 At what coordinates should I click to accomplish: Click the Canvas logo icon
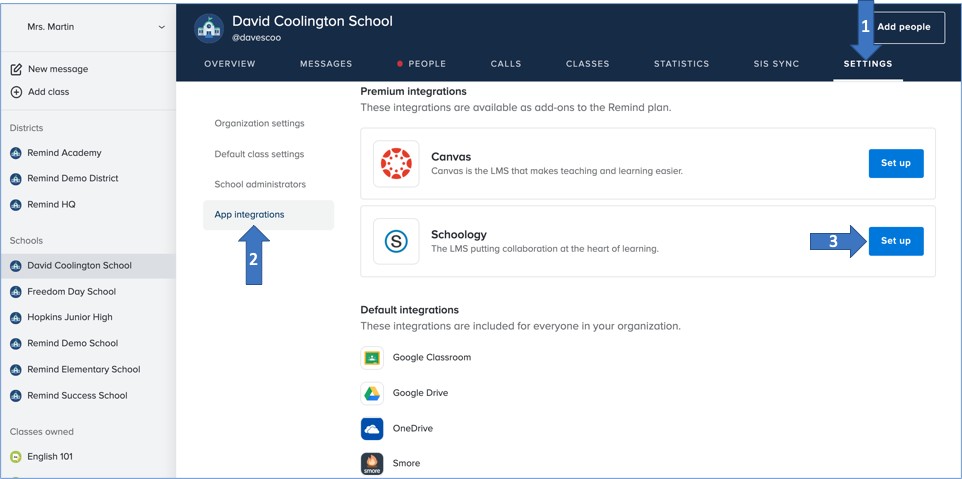click(x=396, y=164)
